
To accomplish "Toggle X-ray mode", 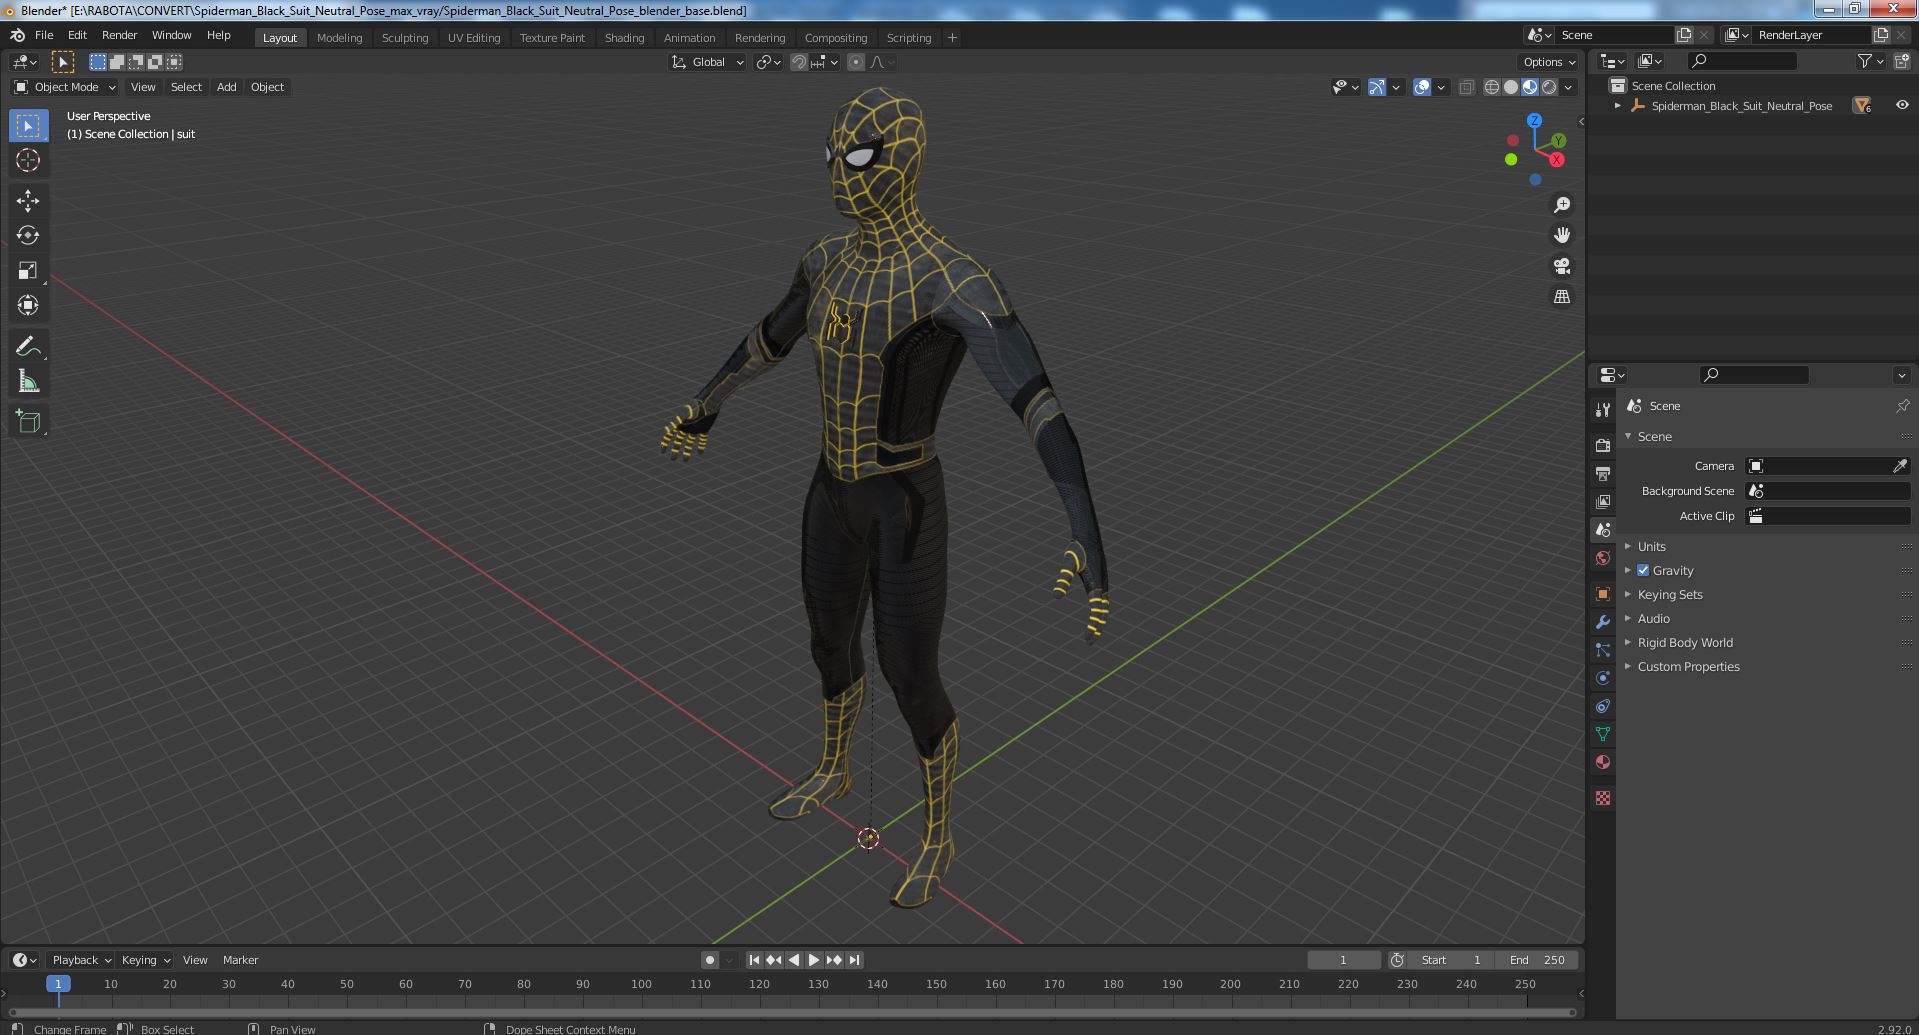I will pos(1467,87).
